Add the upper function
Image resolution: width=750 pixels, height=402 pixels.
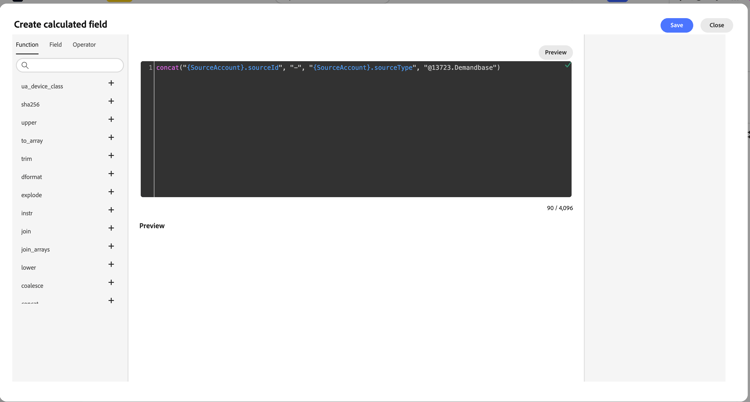coord(111,120)
